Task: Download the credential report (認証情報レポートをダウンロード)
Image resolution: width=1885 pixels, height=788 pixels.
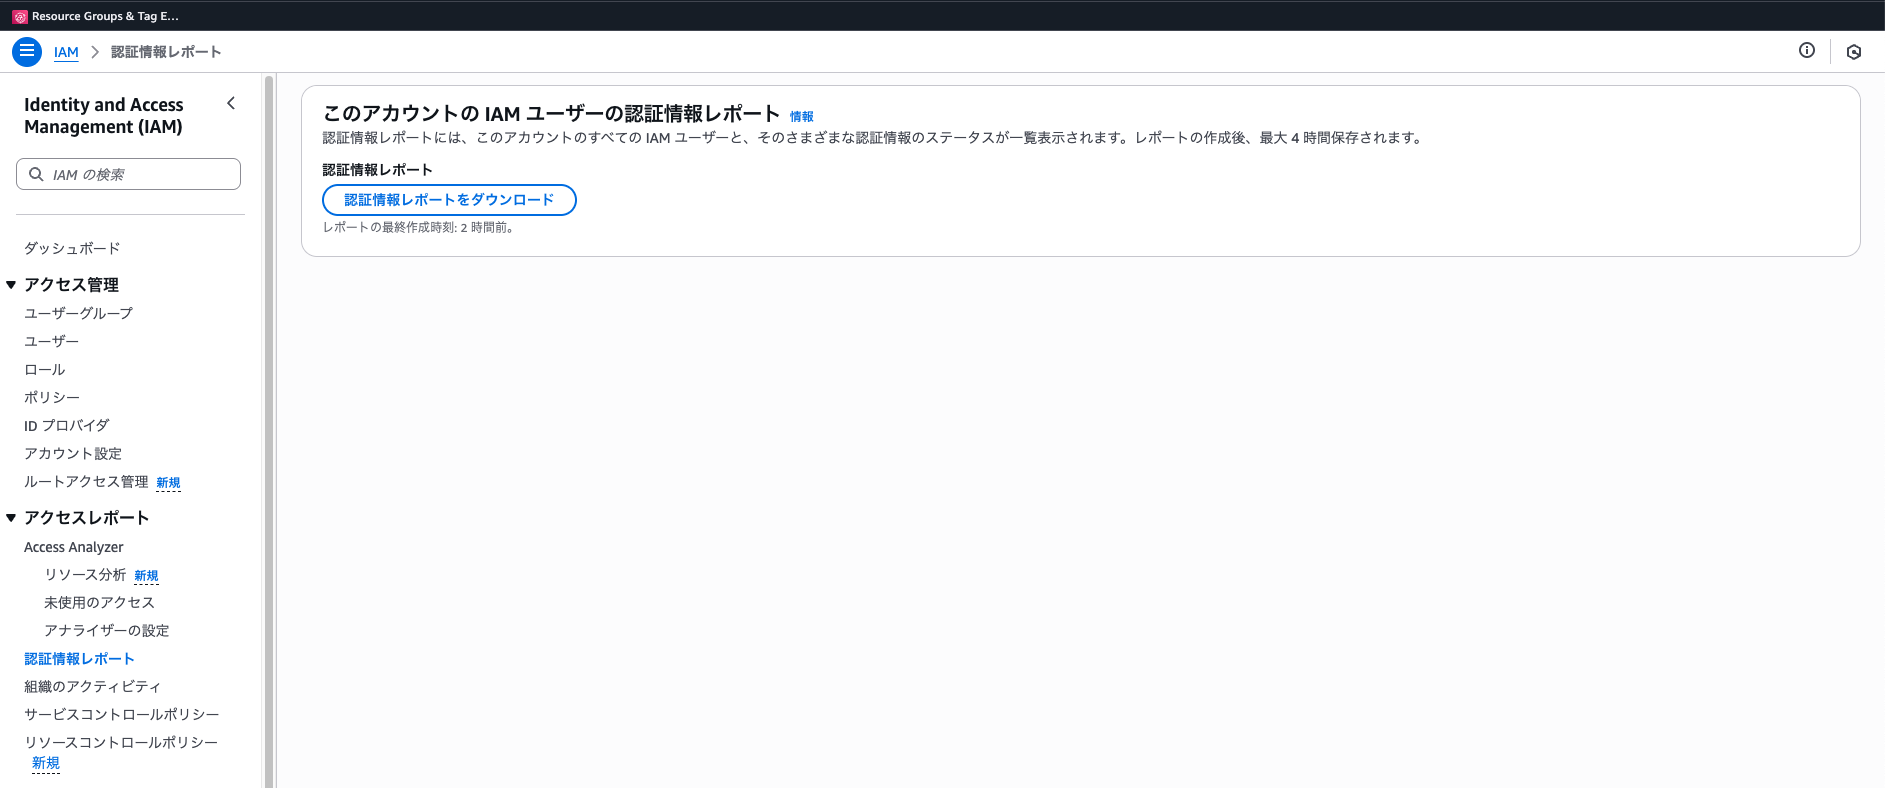Action: click(x=448, y=200)
